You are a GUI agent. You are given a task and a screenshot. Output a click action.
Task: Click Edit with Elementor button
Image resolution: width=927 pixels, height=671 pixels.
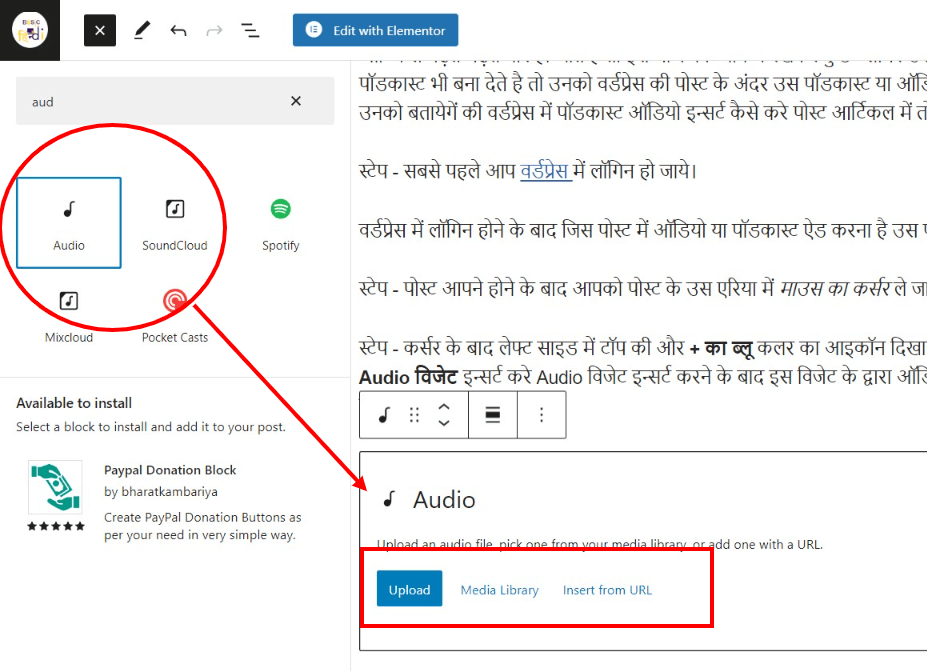375,30
